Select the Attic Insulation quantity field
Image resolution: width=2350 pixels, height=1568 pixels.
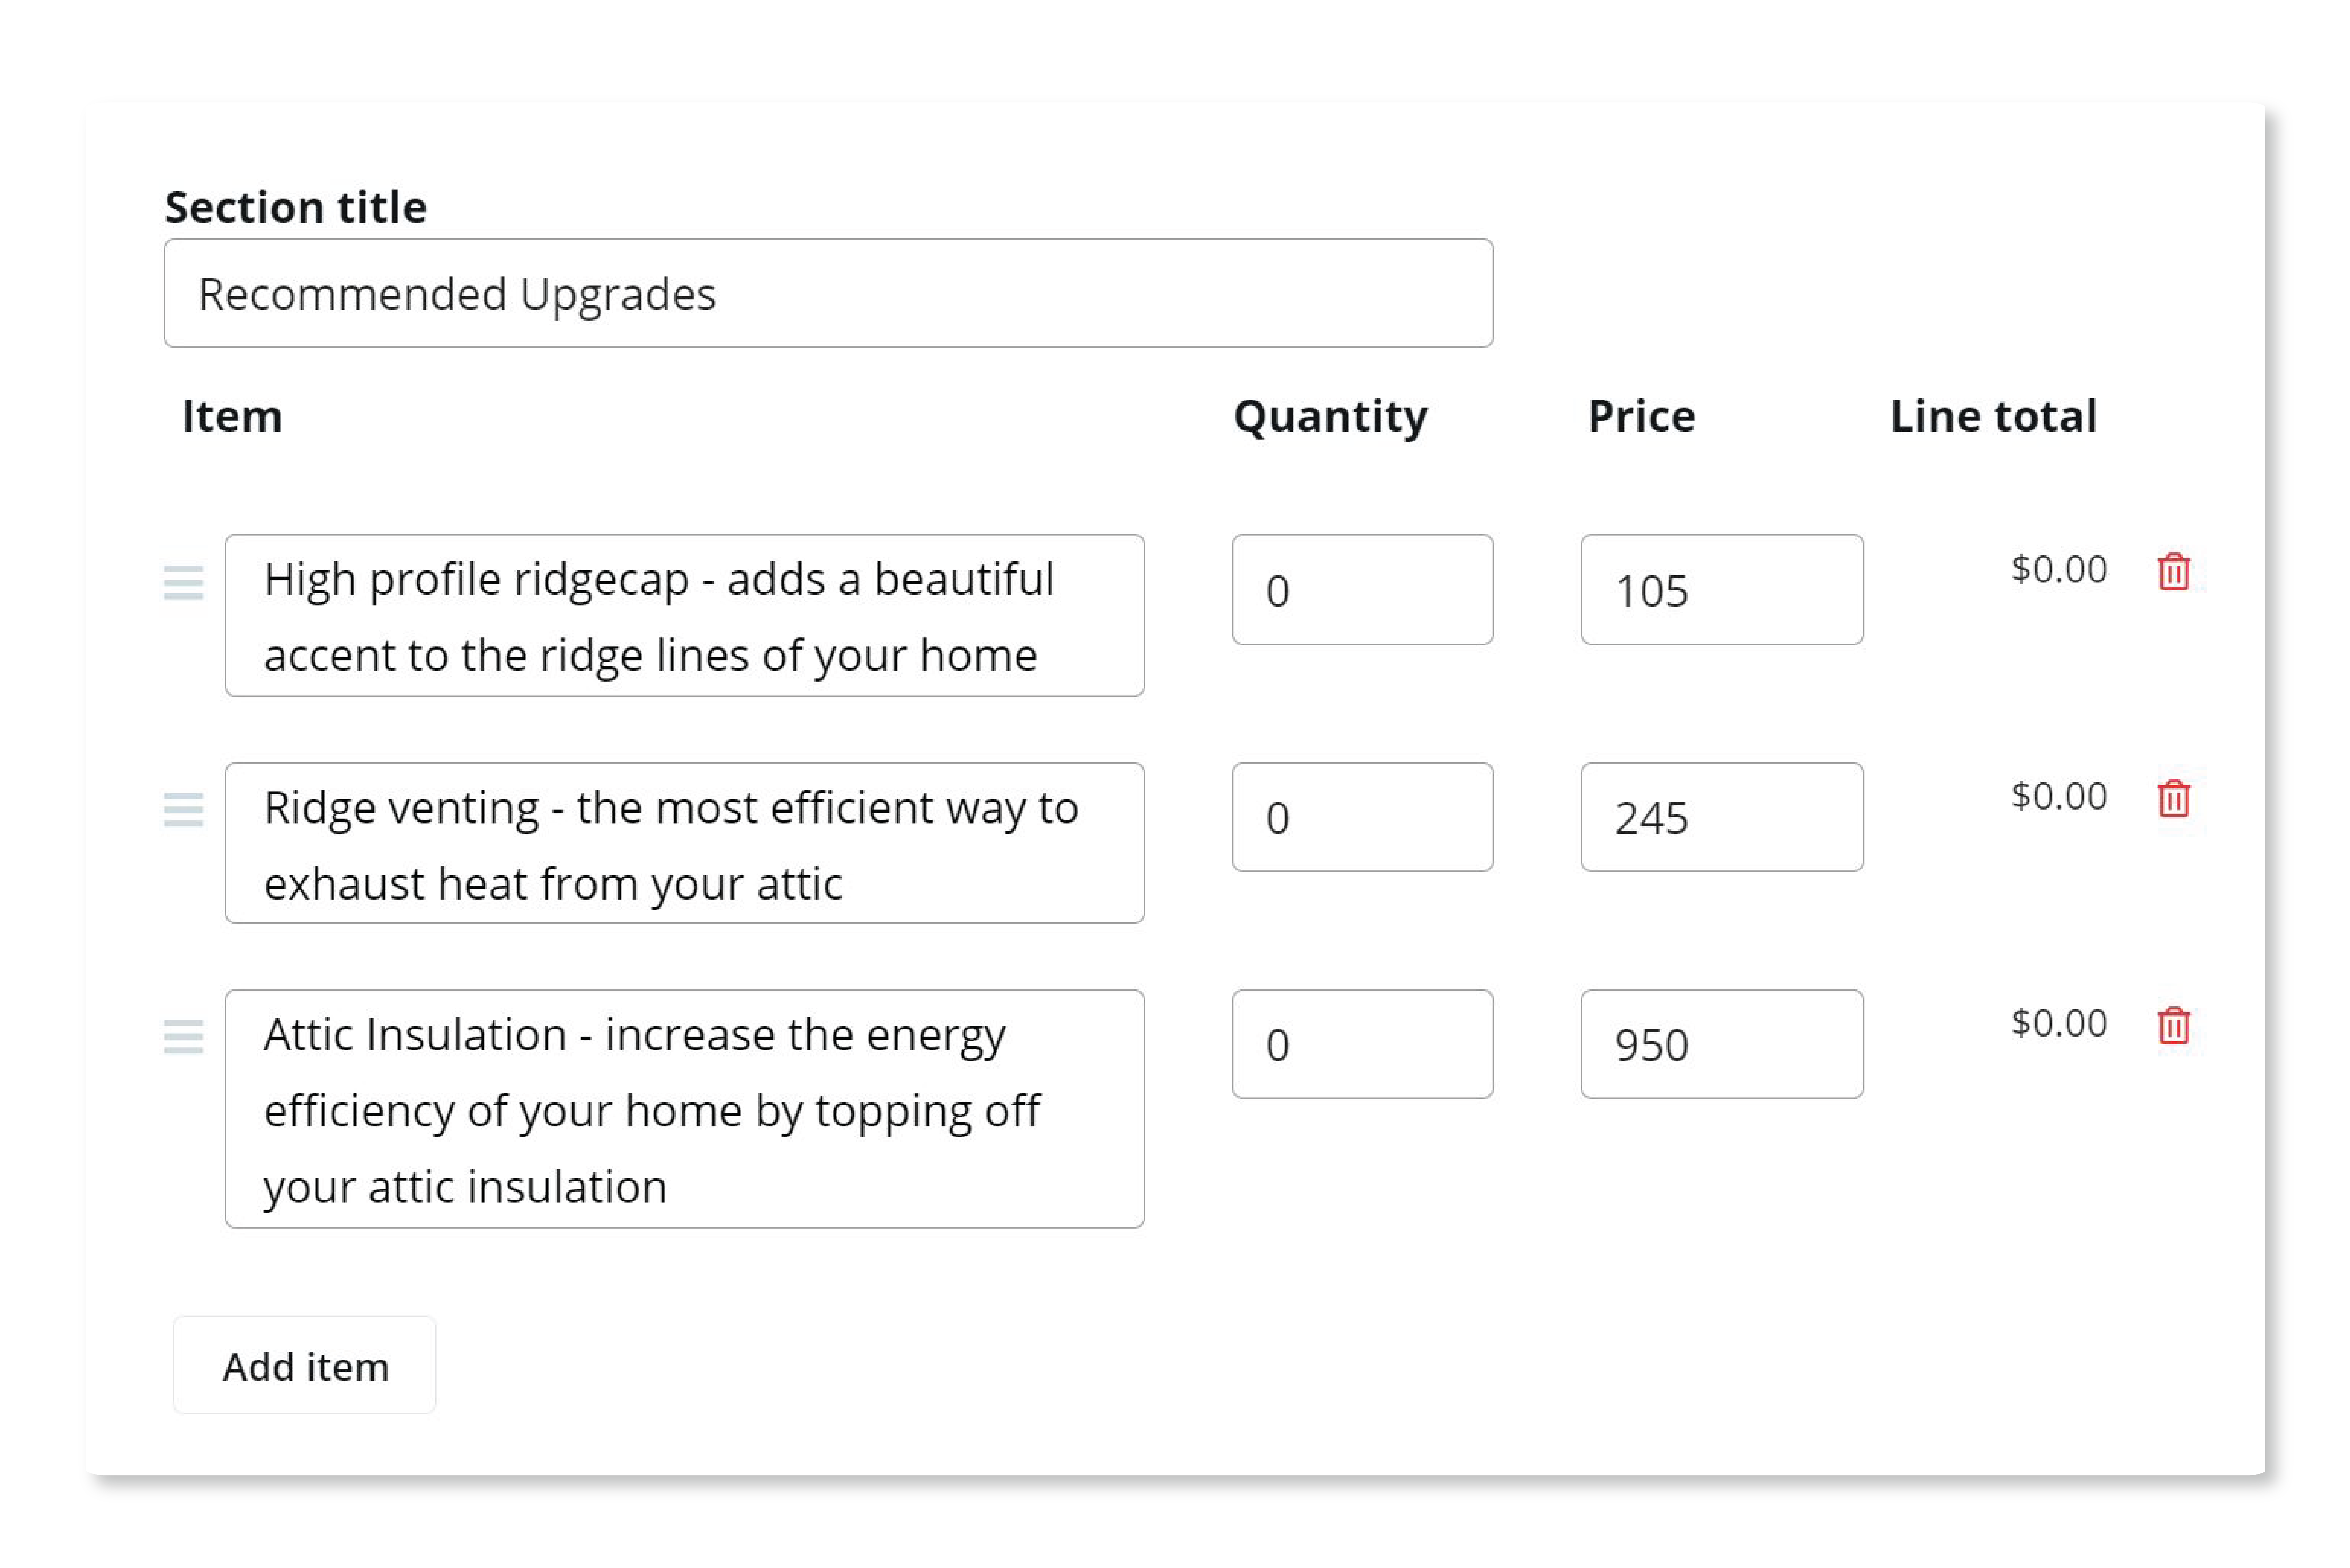point(1362,1044)
